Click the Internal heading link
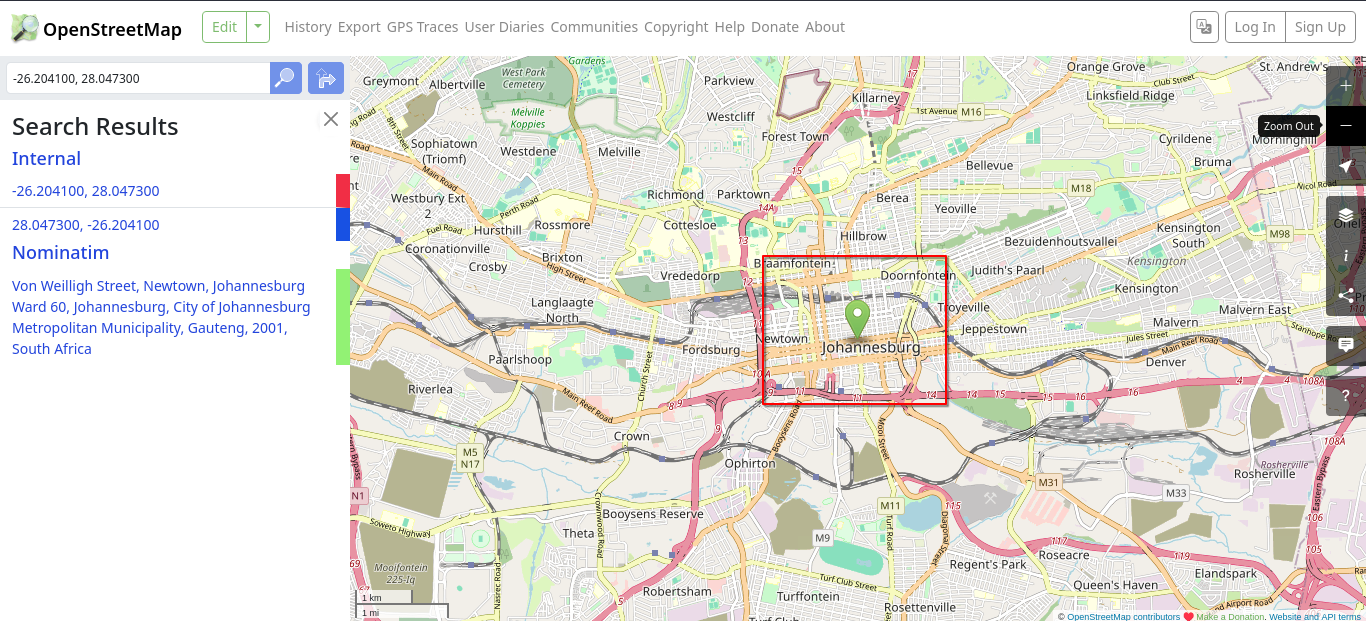 click(x=46, y=159)
